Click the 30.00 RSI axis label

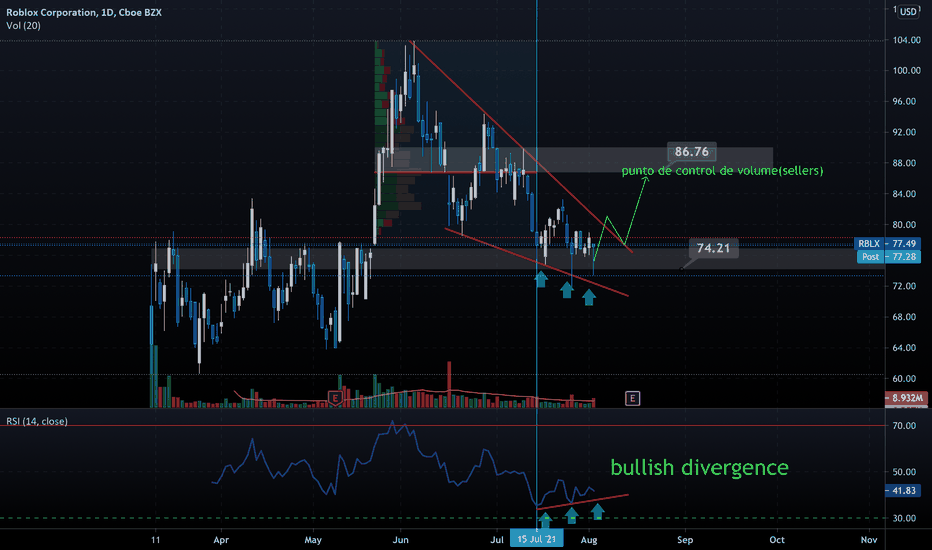[x=903, y=518]
